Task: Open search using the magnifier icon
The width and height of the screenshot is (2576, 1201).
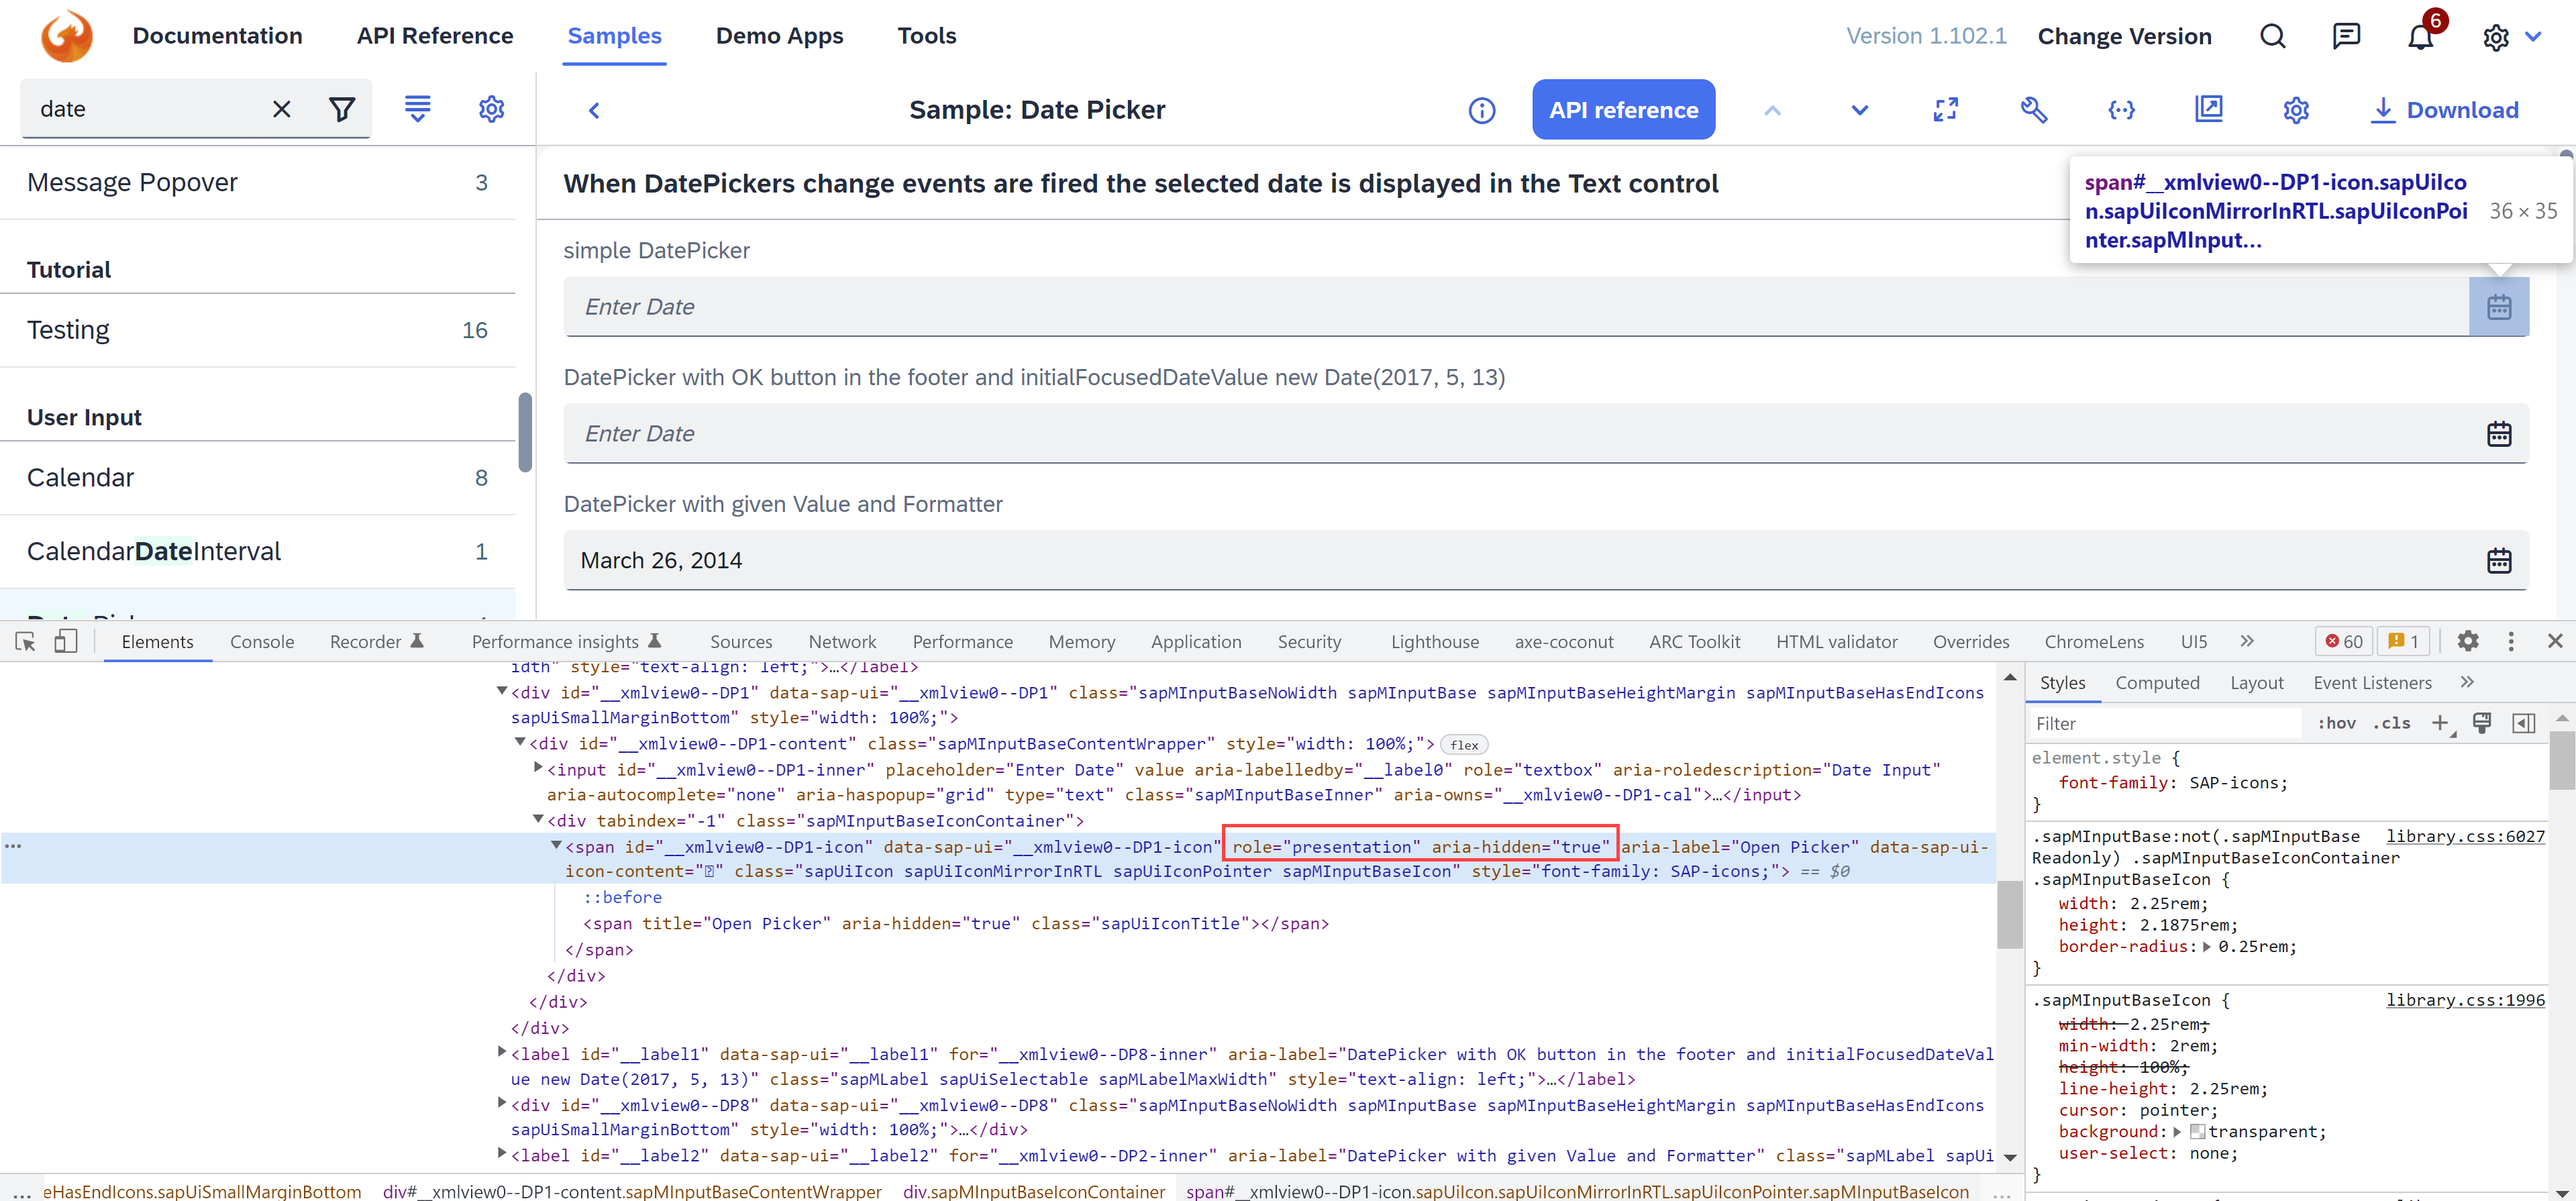Action: [2272, 36]
